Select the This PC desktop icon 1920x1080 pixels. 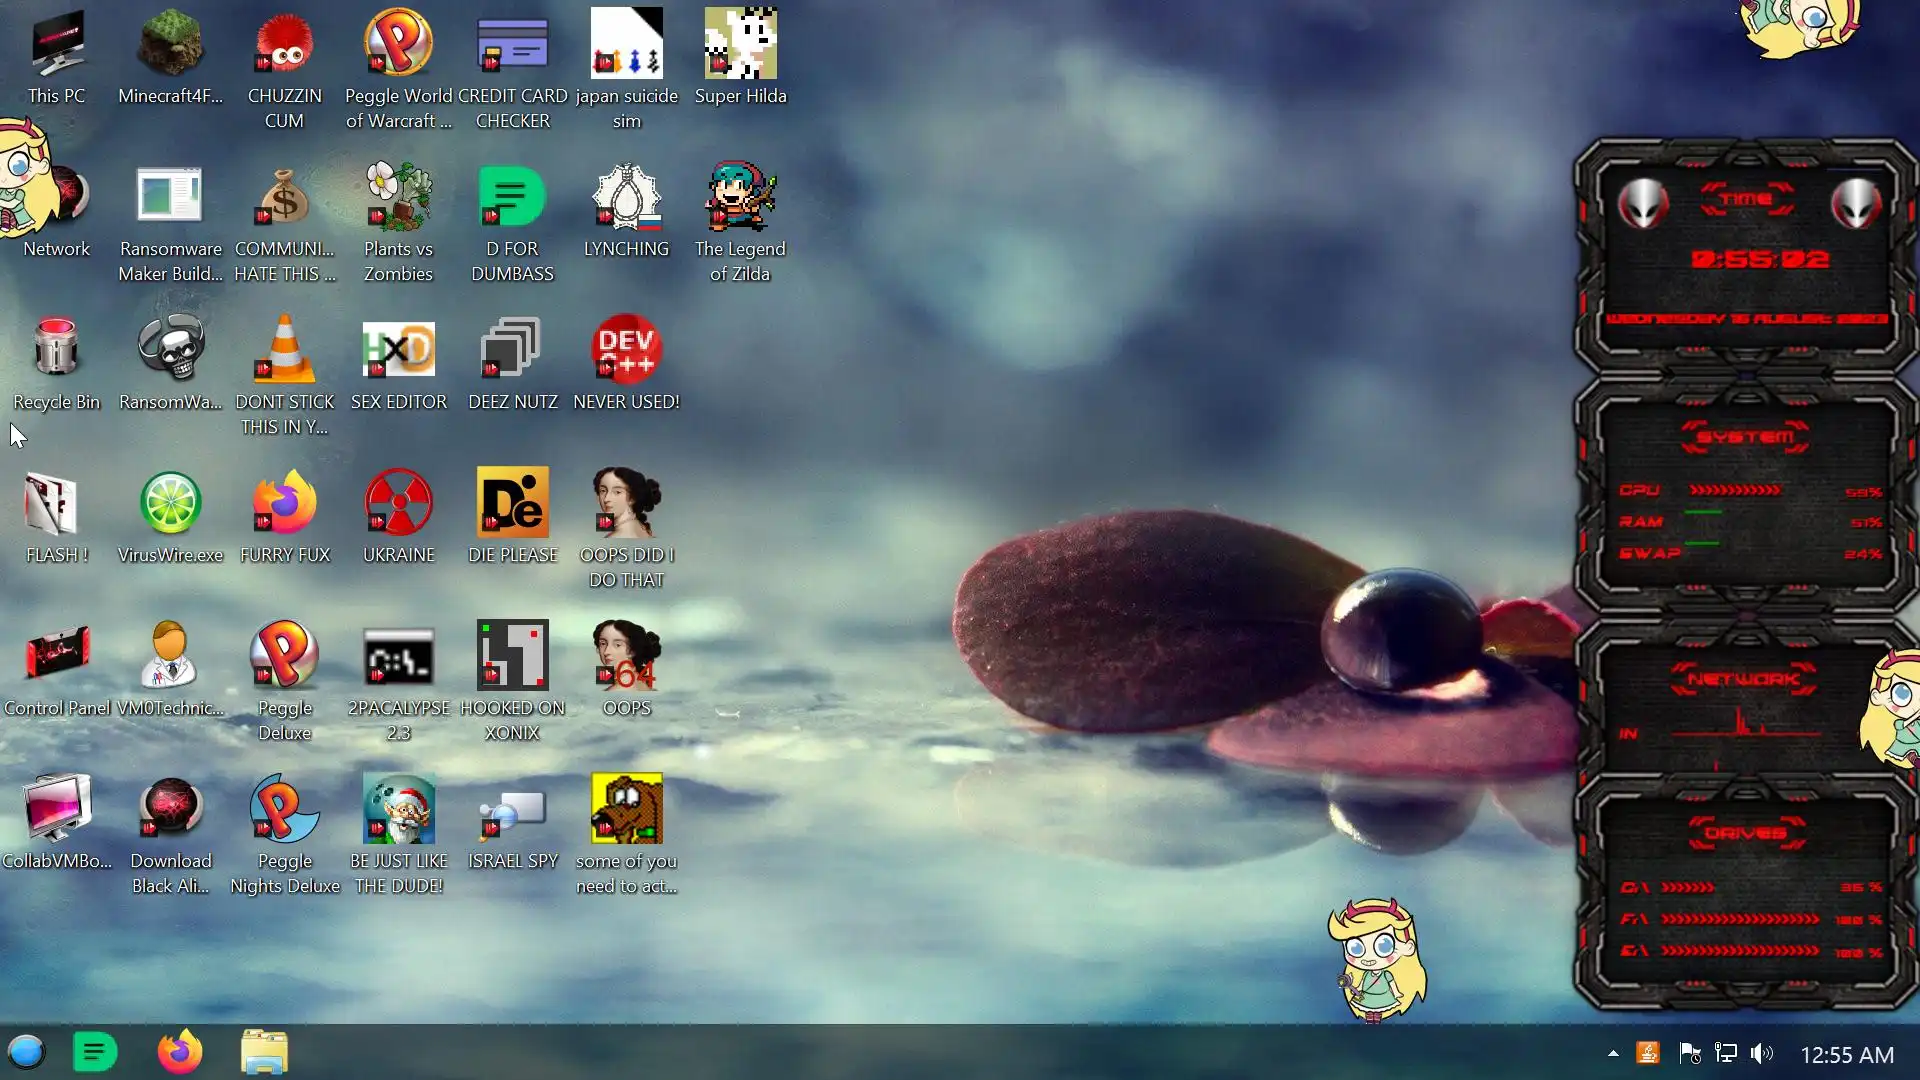point(56,45)
